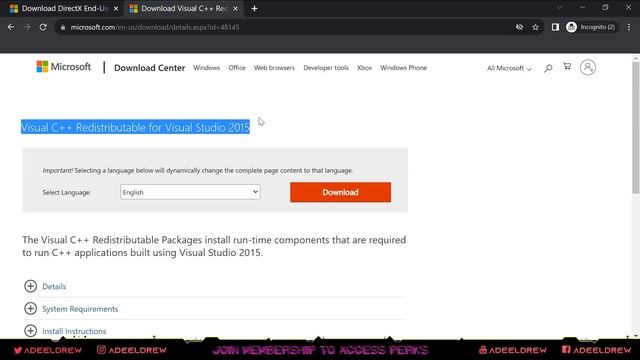The image size is (640, 360).
Task: Click the plus icon beside Details
Action: coord(31,286)
